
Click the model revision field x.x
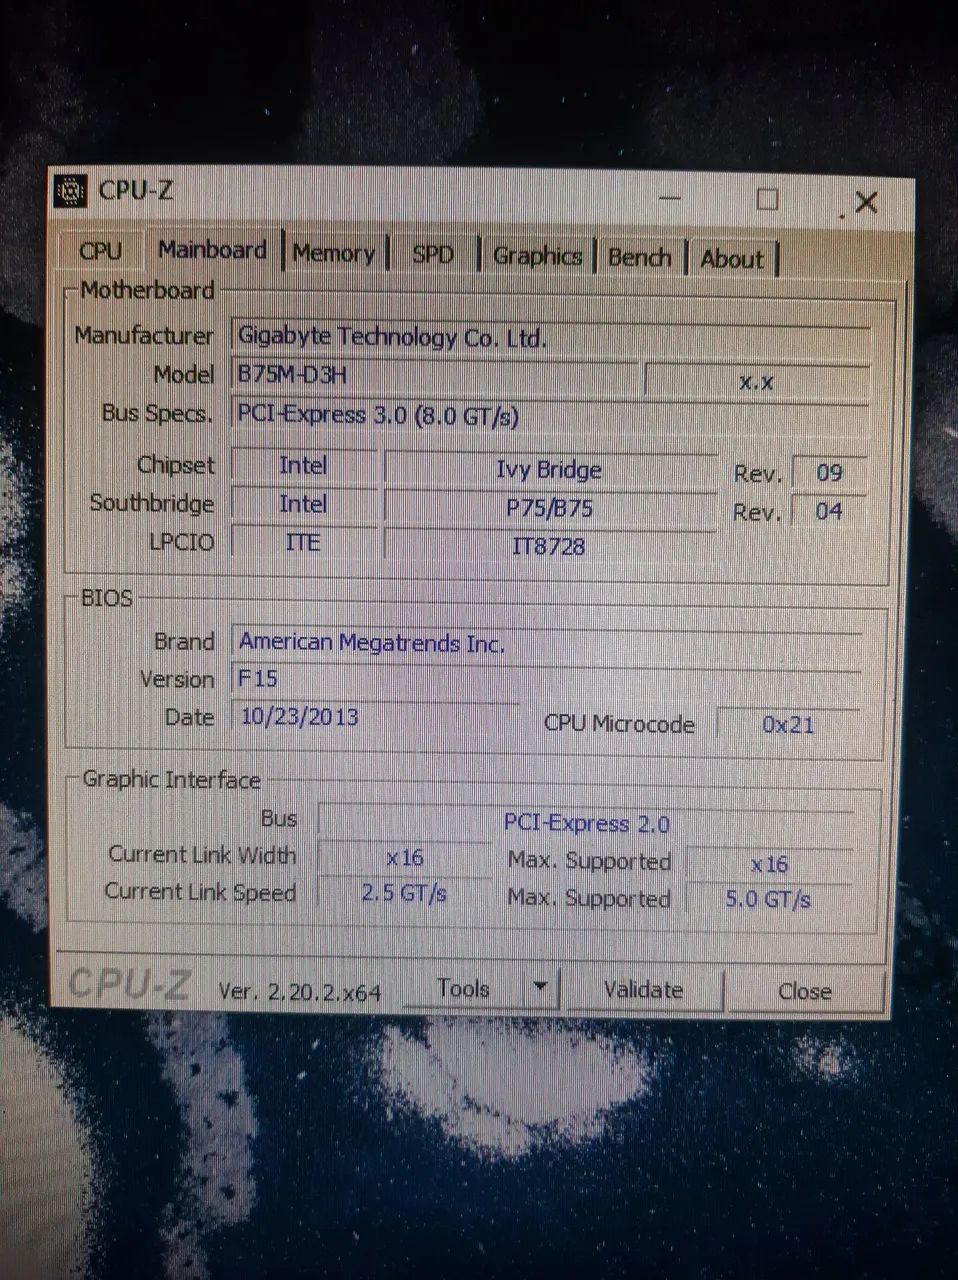click(x=756, y=381)
